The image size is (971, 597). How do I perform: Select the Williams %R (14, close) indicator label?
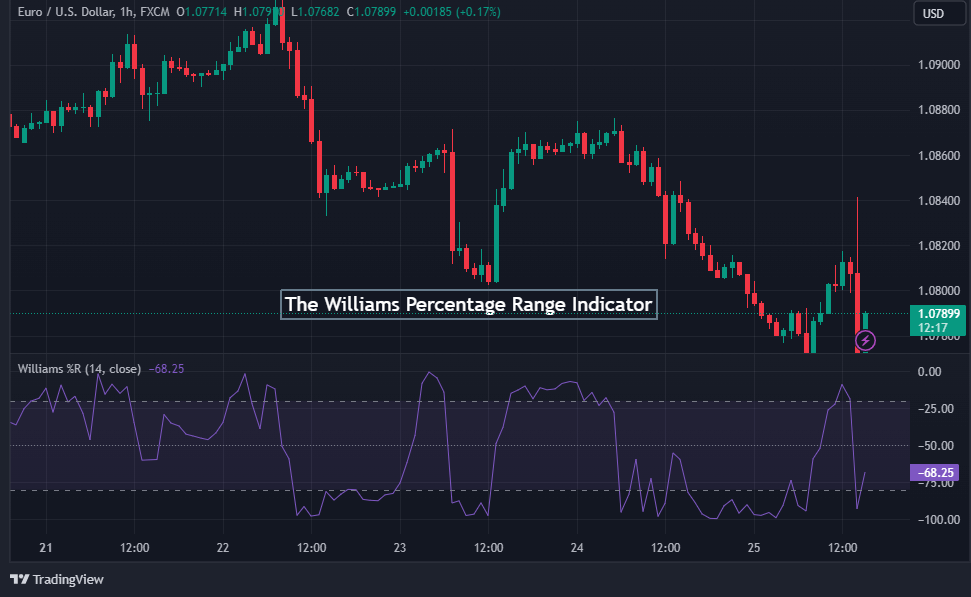tap(79, 368)
